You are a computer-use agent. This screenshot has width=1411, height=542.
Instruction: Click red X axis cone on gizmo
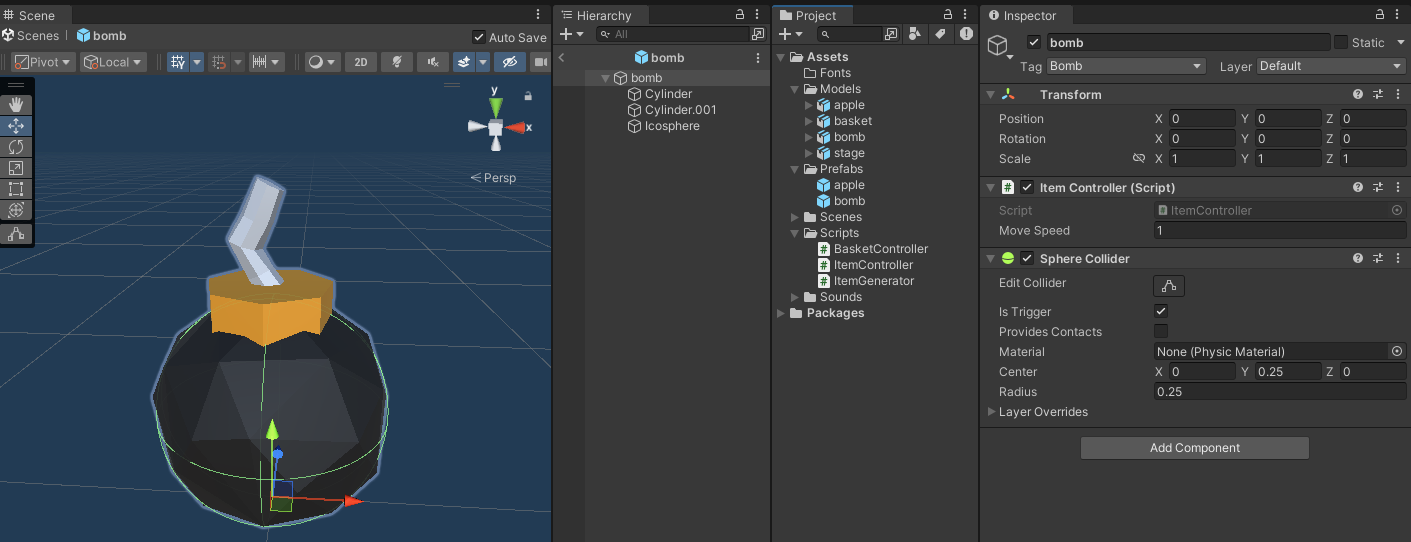tap(514, 128)
